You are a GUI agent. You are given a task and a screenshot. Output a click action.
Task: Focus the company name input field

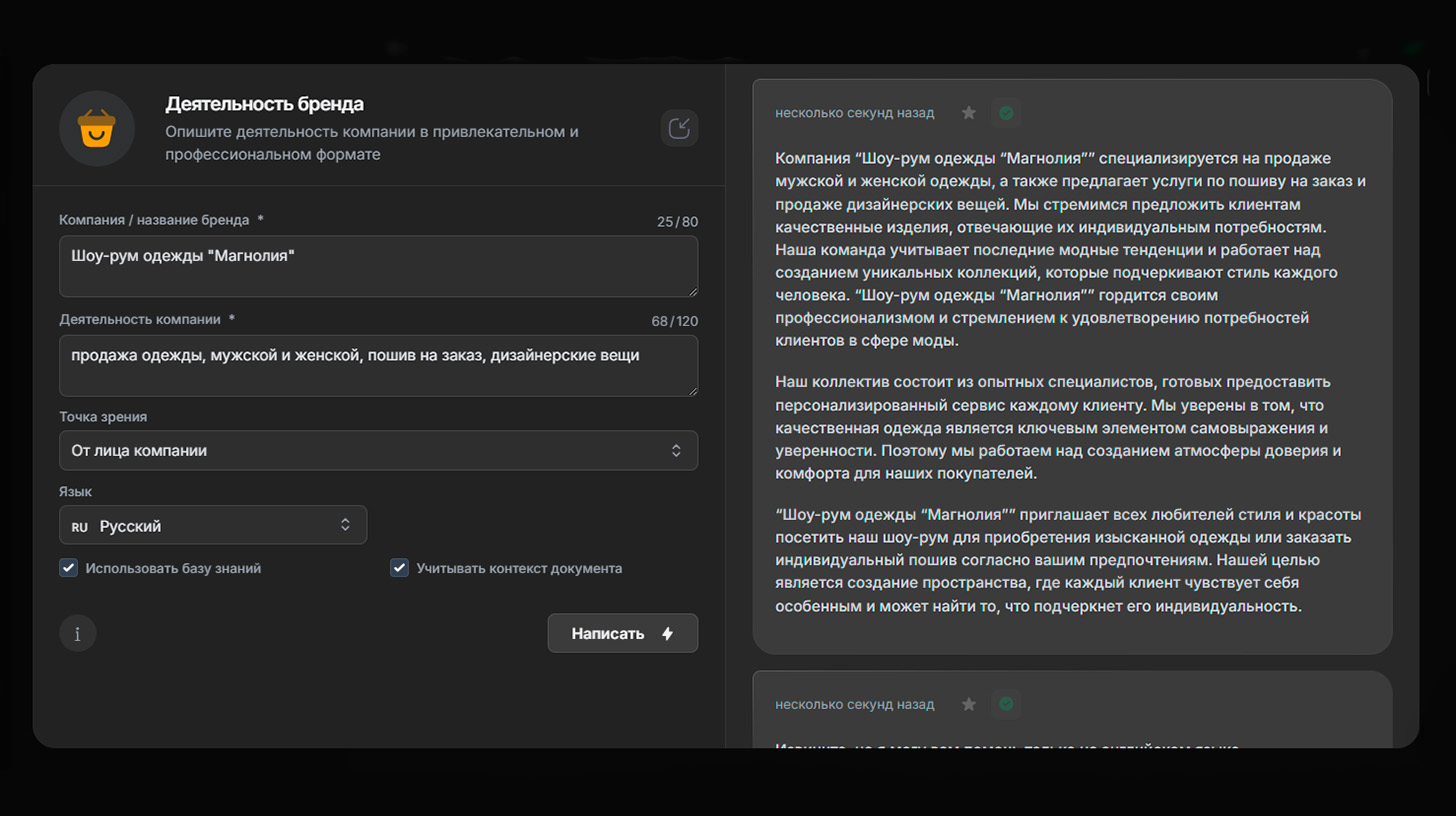(x=379, y=266)
